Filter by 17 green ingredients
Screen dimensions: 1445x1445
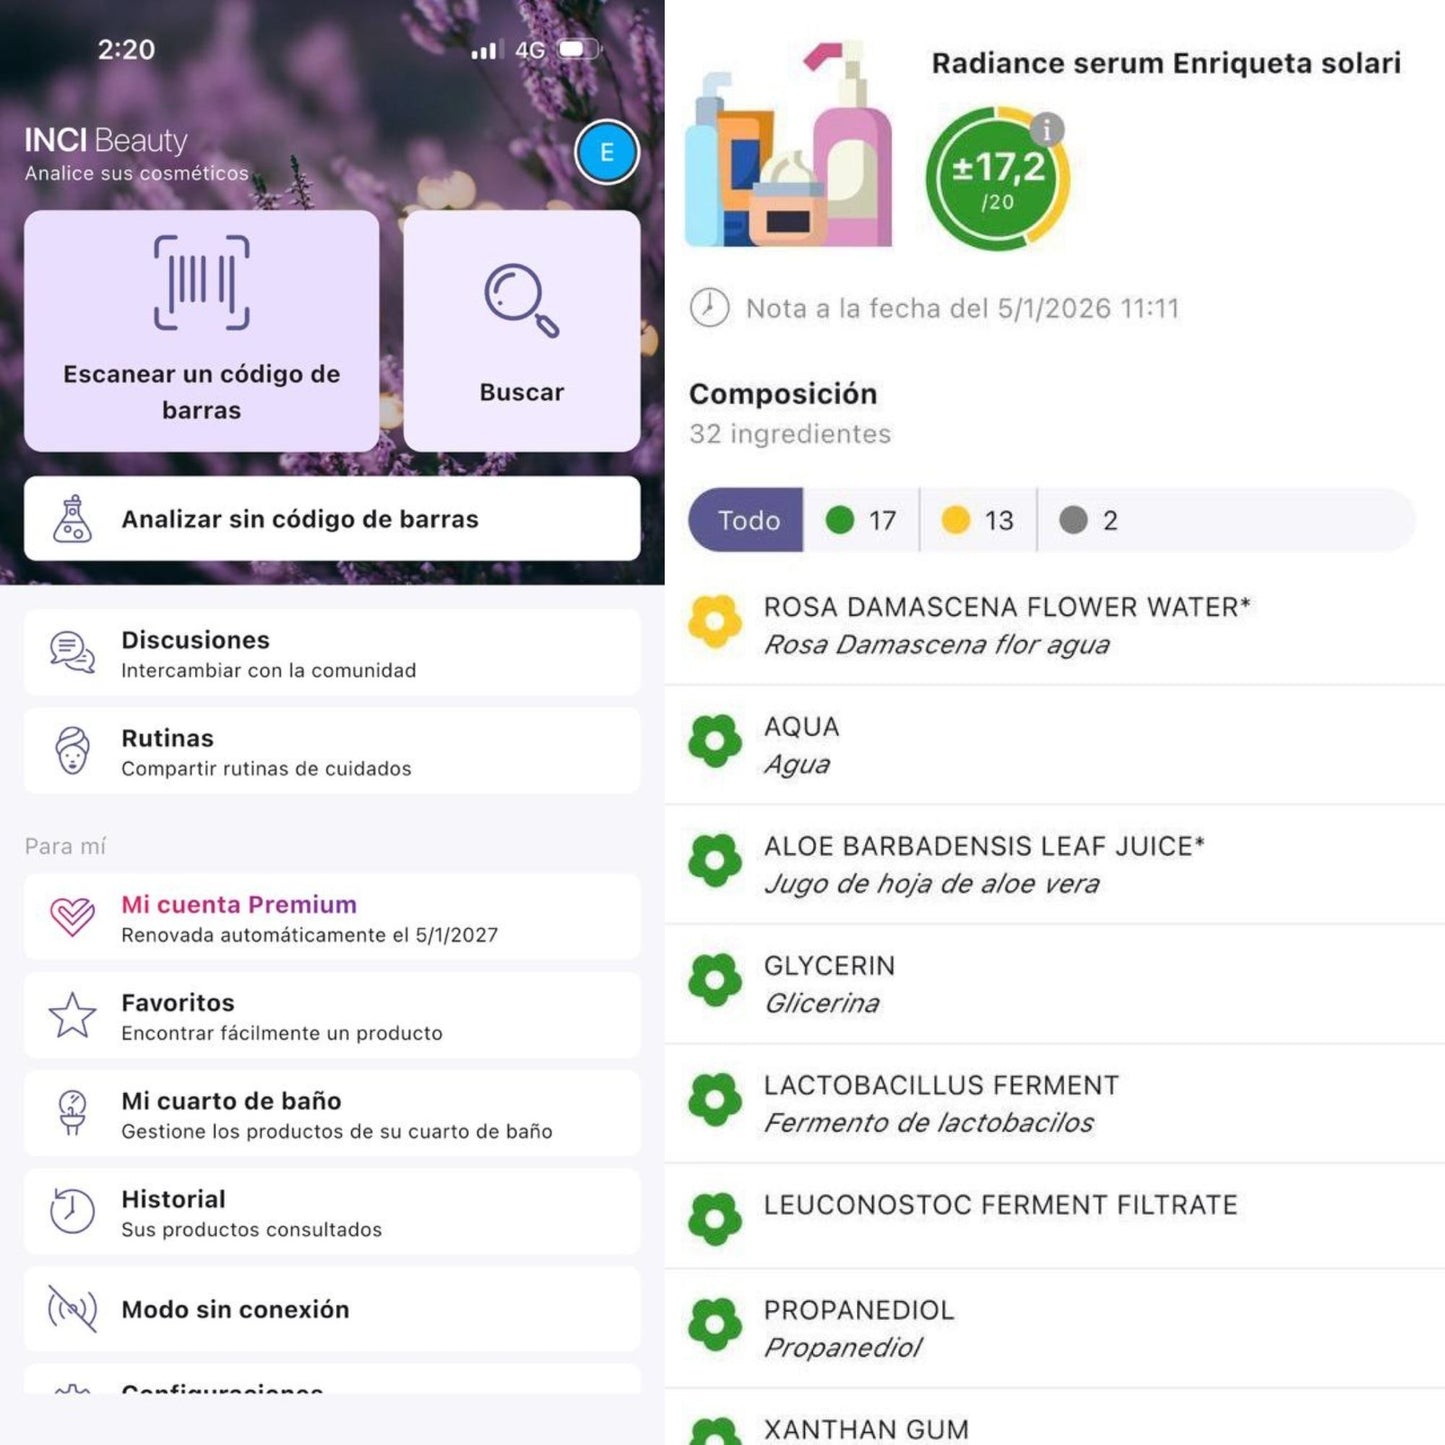pyautogui.click(x=861, y=520)
